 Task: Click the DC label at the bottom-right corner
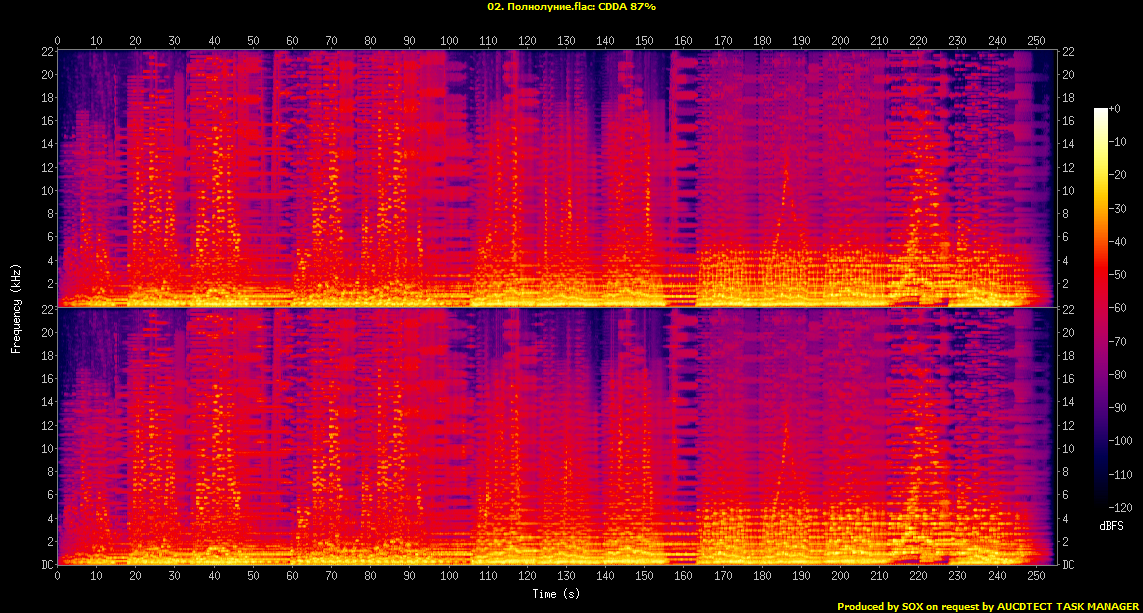point(1068,564)
